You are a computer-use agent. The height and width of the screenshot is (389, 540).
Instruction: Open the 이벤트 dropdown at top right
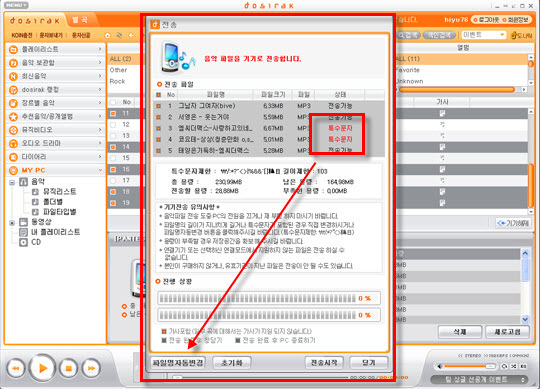(x=484, y=35)
